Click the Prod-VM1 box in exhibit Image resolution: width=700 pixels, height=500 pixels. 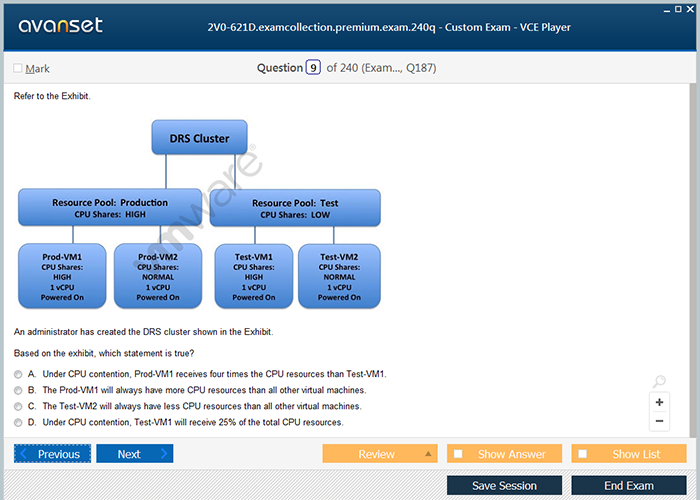(62, 276)
